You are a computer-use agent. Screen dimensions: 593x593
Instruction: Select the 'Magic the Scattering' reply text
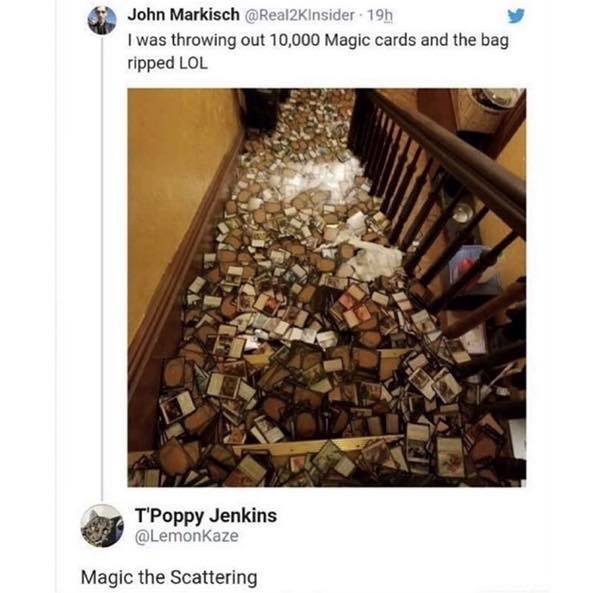[x=169, y=577]
